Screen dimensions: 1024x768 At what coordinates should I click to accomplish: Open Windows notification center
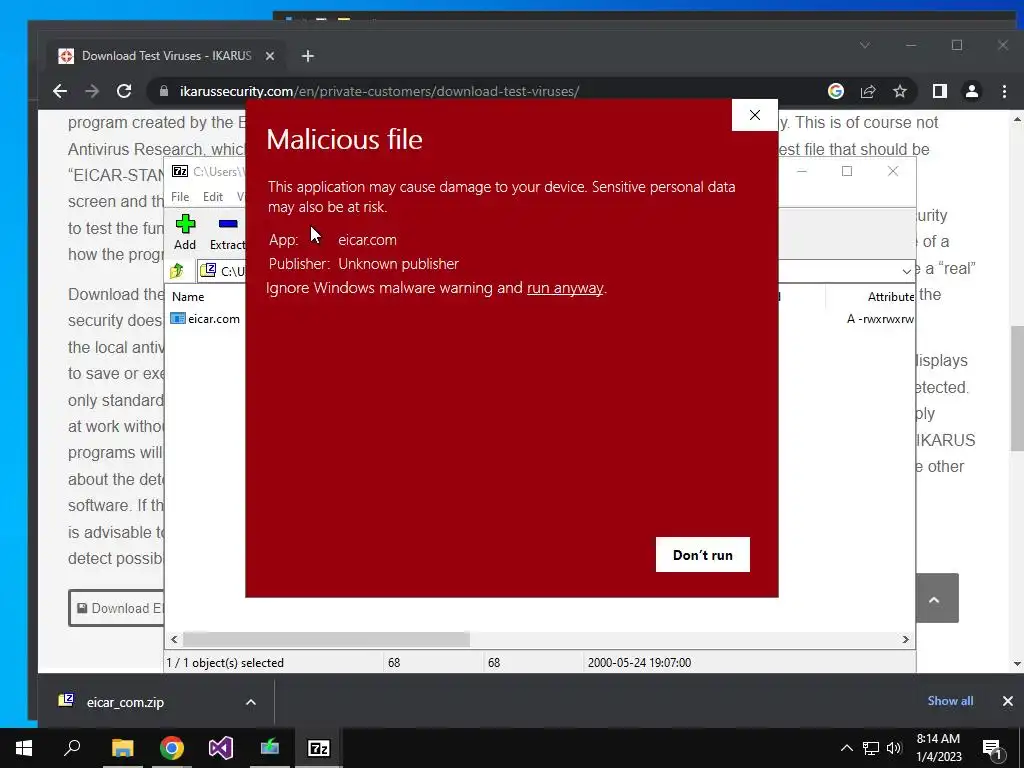click(x=993, y=748)
